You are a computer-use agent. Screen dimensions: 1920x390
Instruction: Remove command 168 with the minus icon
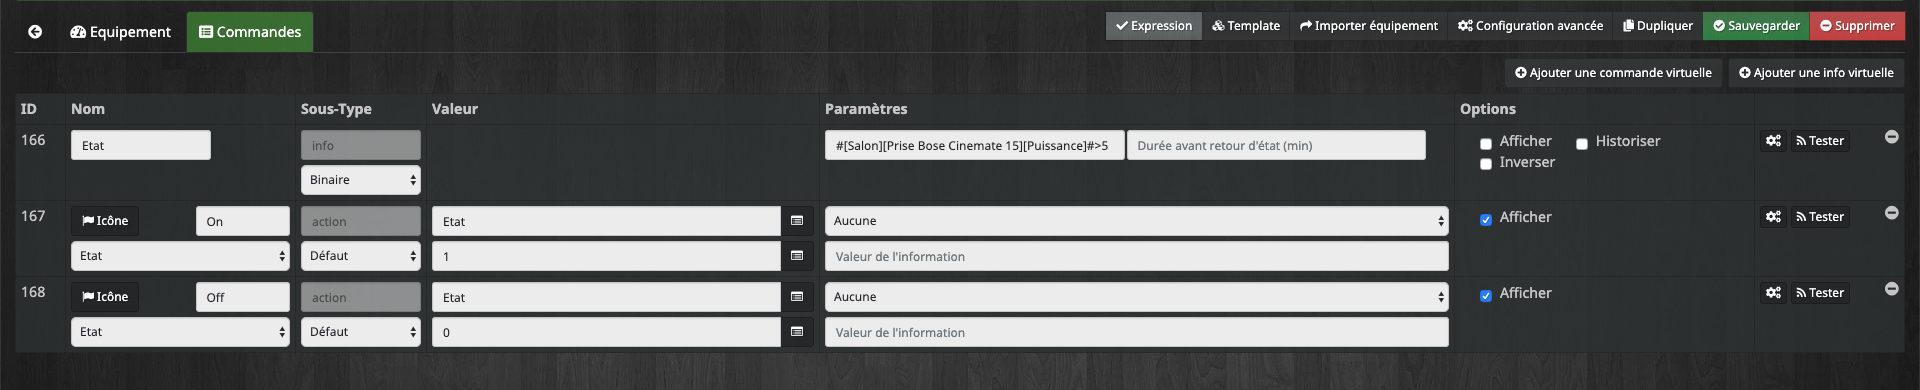(x=1892, y=289)
